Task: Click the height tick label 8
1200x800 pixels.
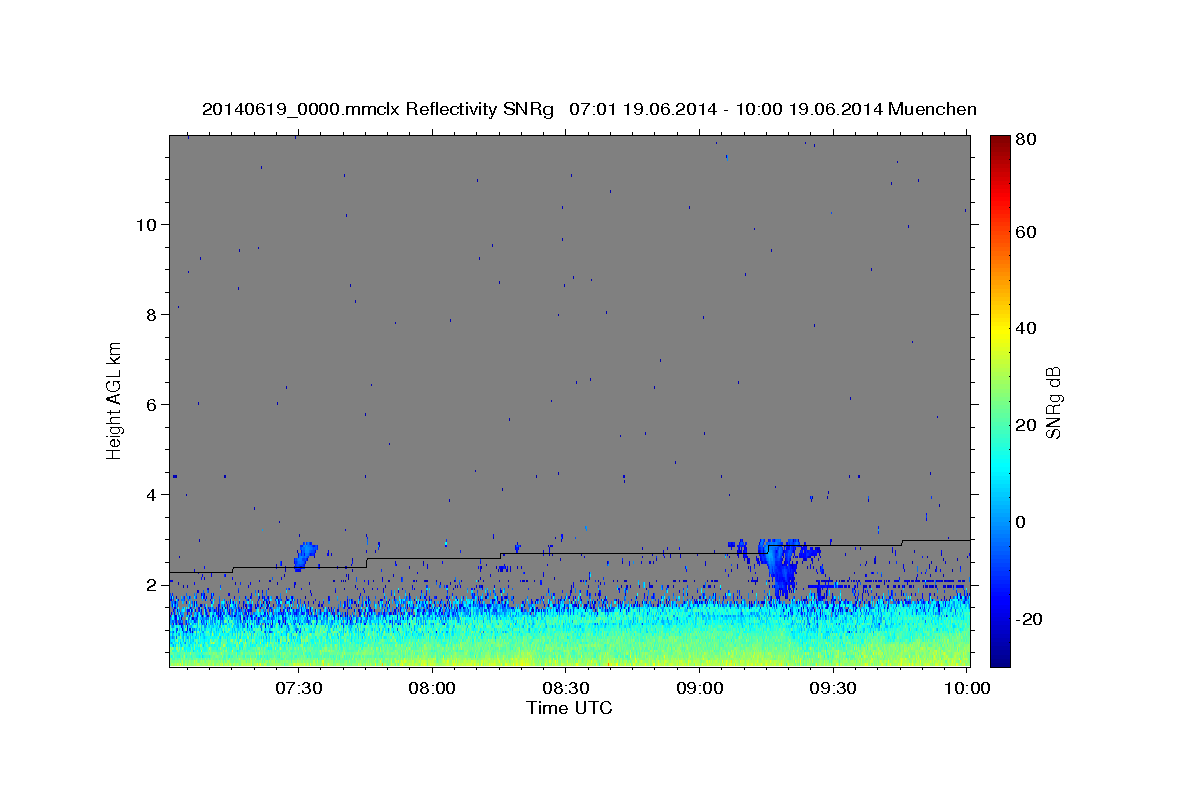Action: pyautogui.click(x=151, y=314)
